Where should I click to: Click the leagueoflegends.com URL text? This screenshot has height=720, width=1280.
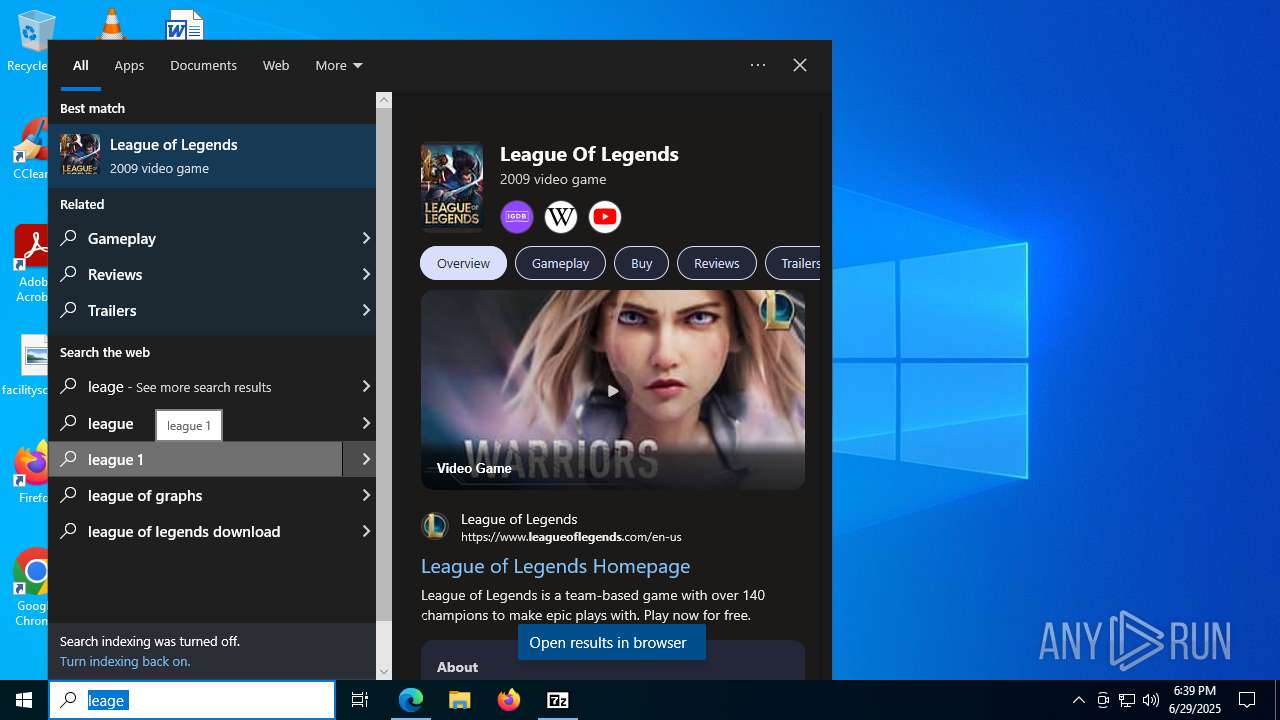(x=571, y=537)
